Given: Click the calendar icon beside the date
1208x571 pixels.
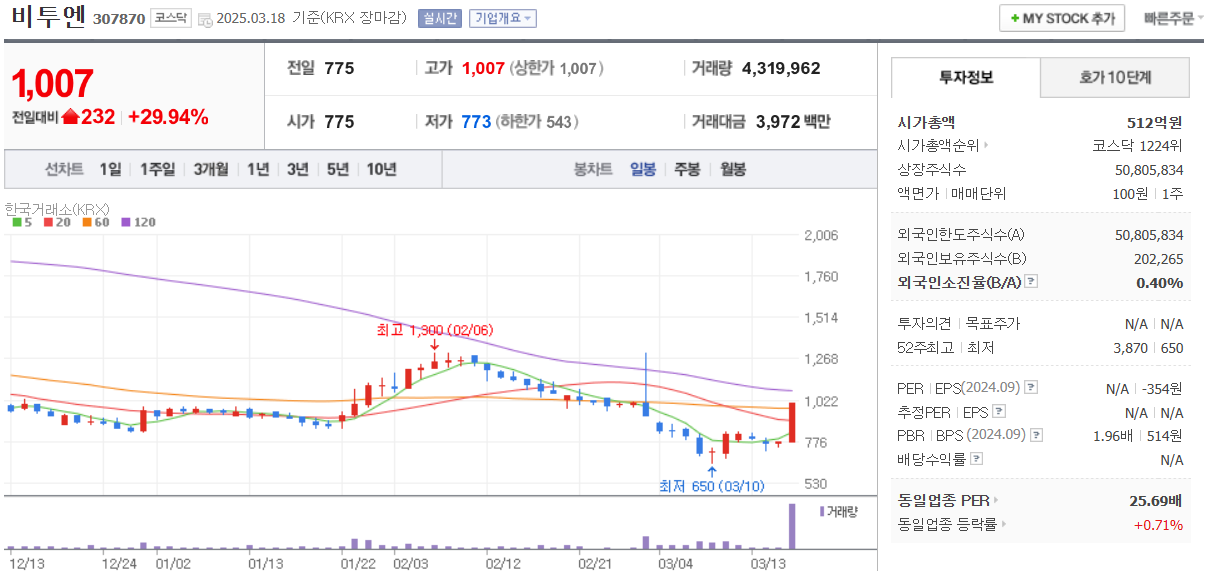Looking at the screenshot, I should click(204, 19).
